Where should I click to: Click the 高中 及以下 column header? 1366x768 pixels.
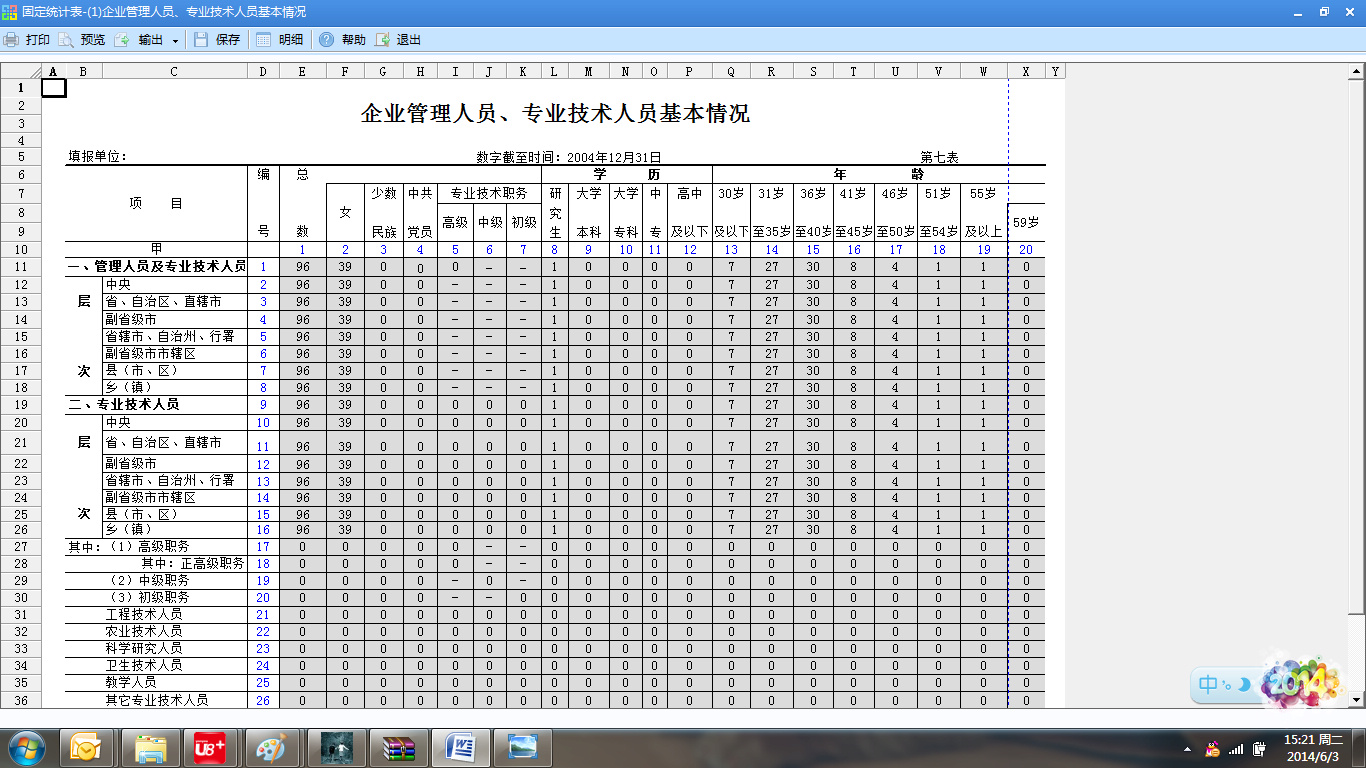689,212
